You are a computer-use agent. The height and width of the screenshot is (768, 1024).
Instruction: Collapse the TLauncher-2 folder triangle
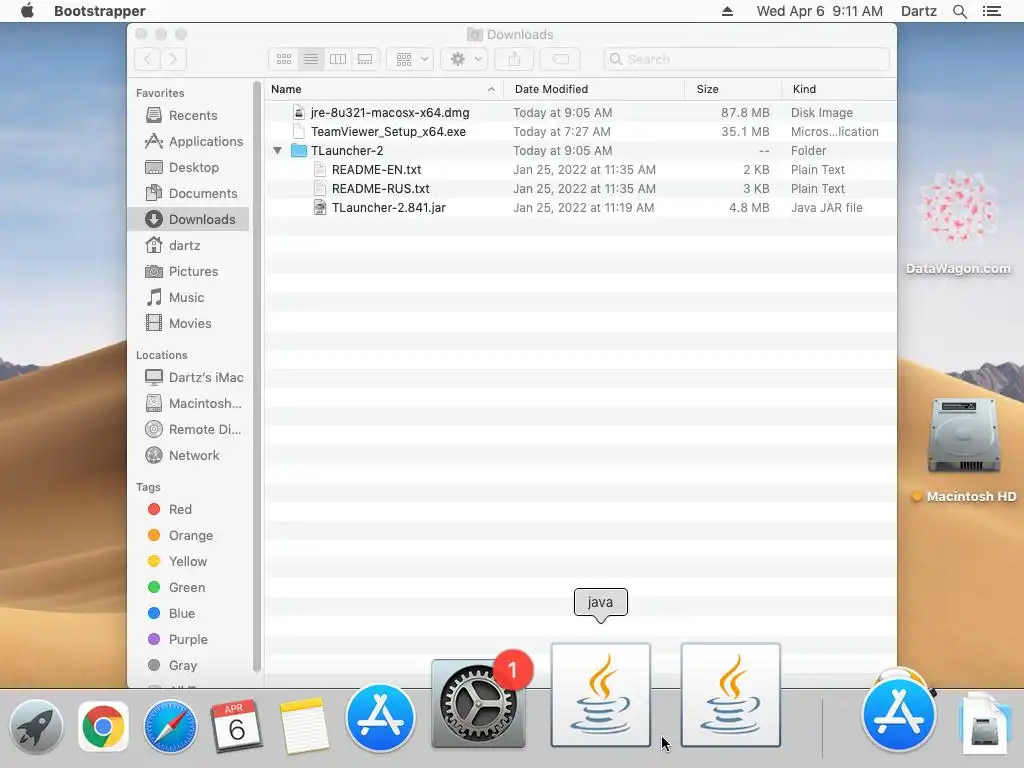278,151
